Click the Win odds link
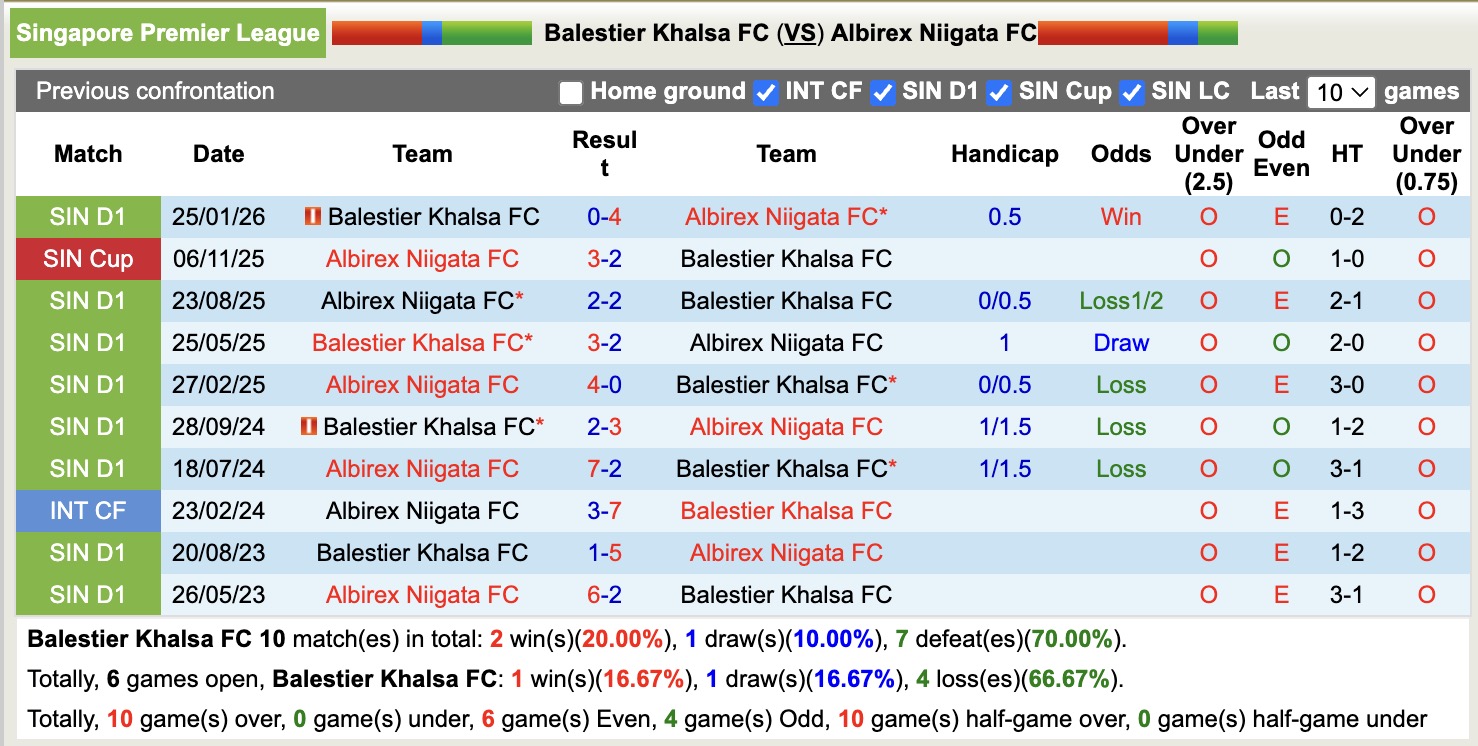This screenshot has height=746, width=1478. point(1120,216)
